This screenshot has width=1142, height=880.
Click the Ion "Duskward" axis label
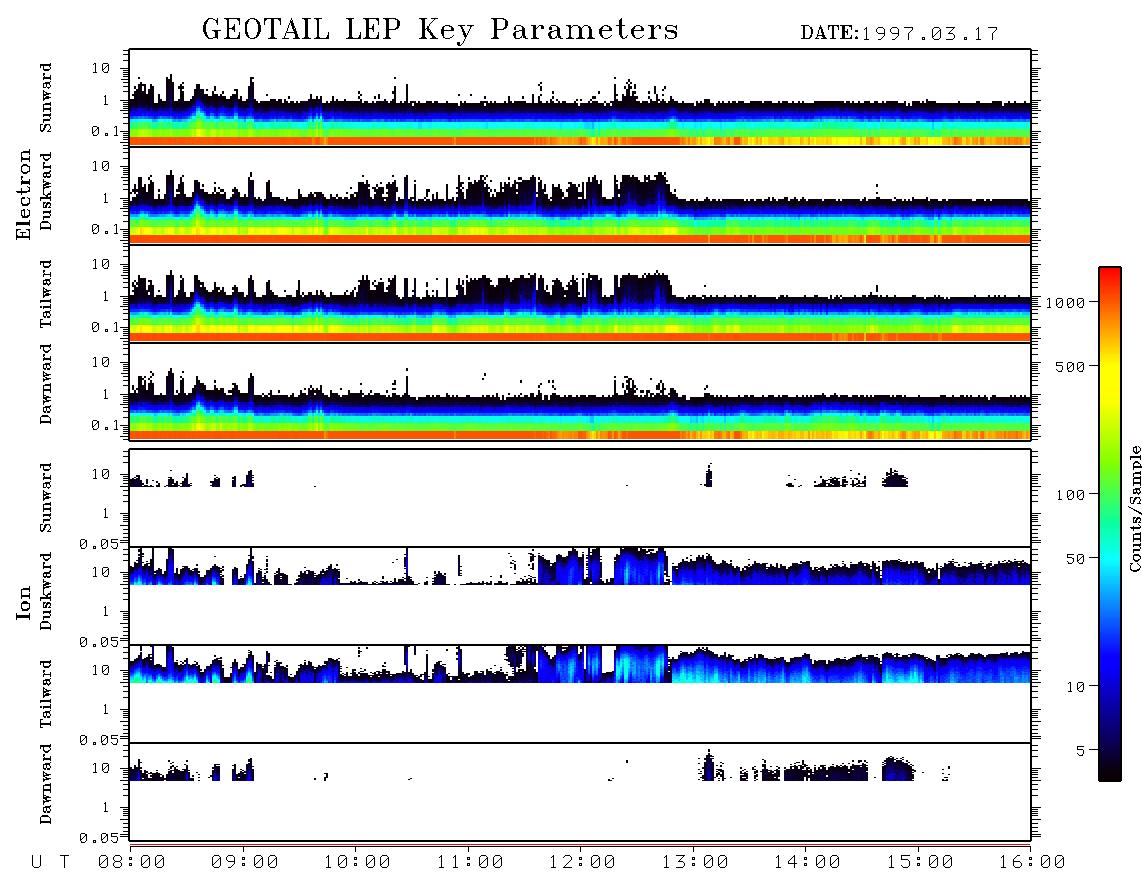46,591
